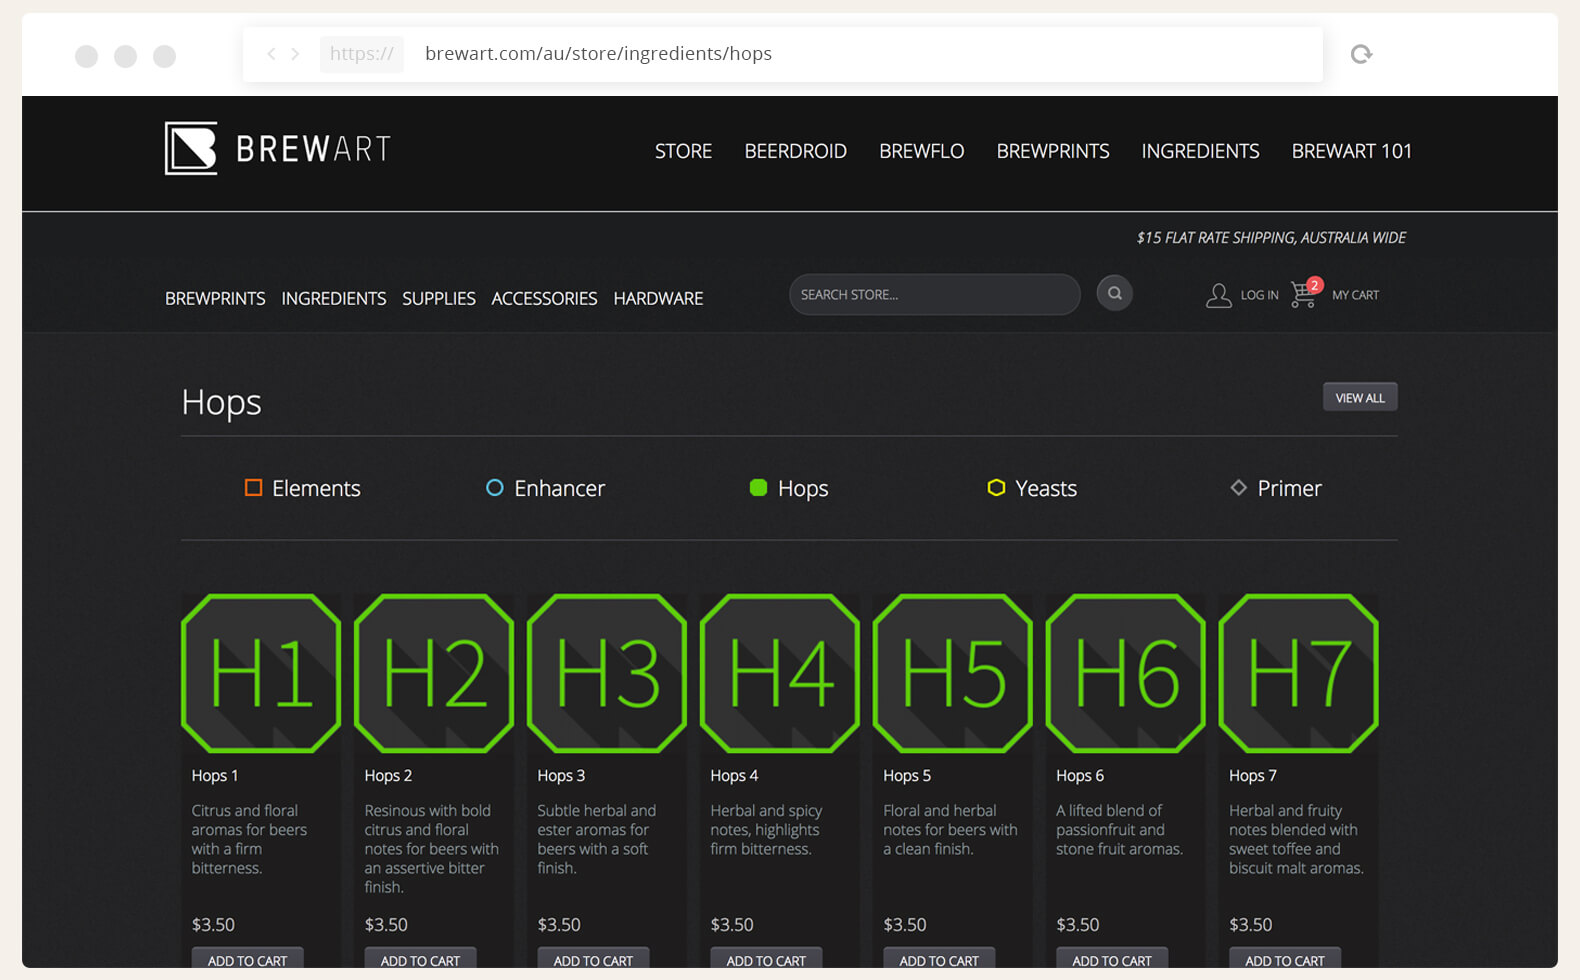Open the Hops 3 product title

pos(561,775)
